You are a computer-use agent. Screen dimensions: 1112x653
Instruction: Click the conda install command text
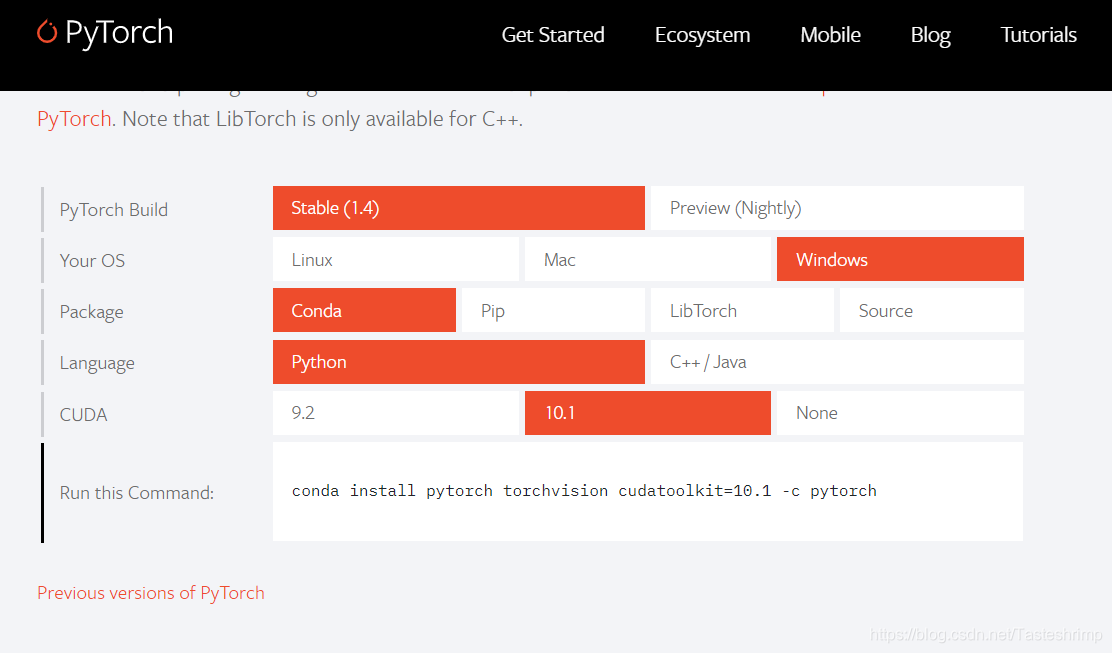pos(584,491)
